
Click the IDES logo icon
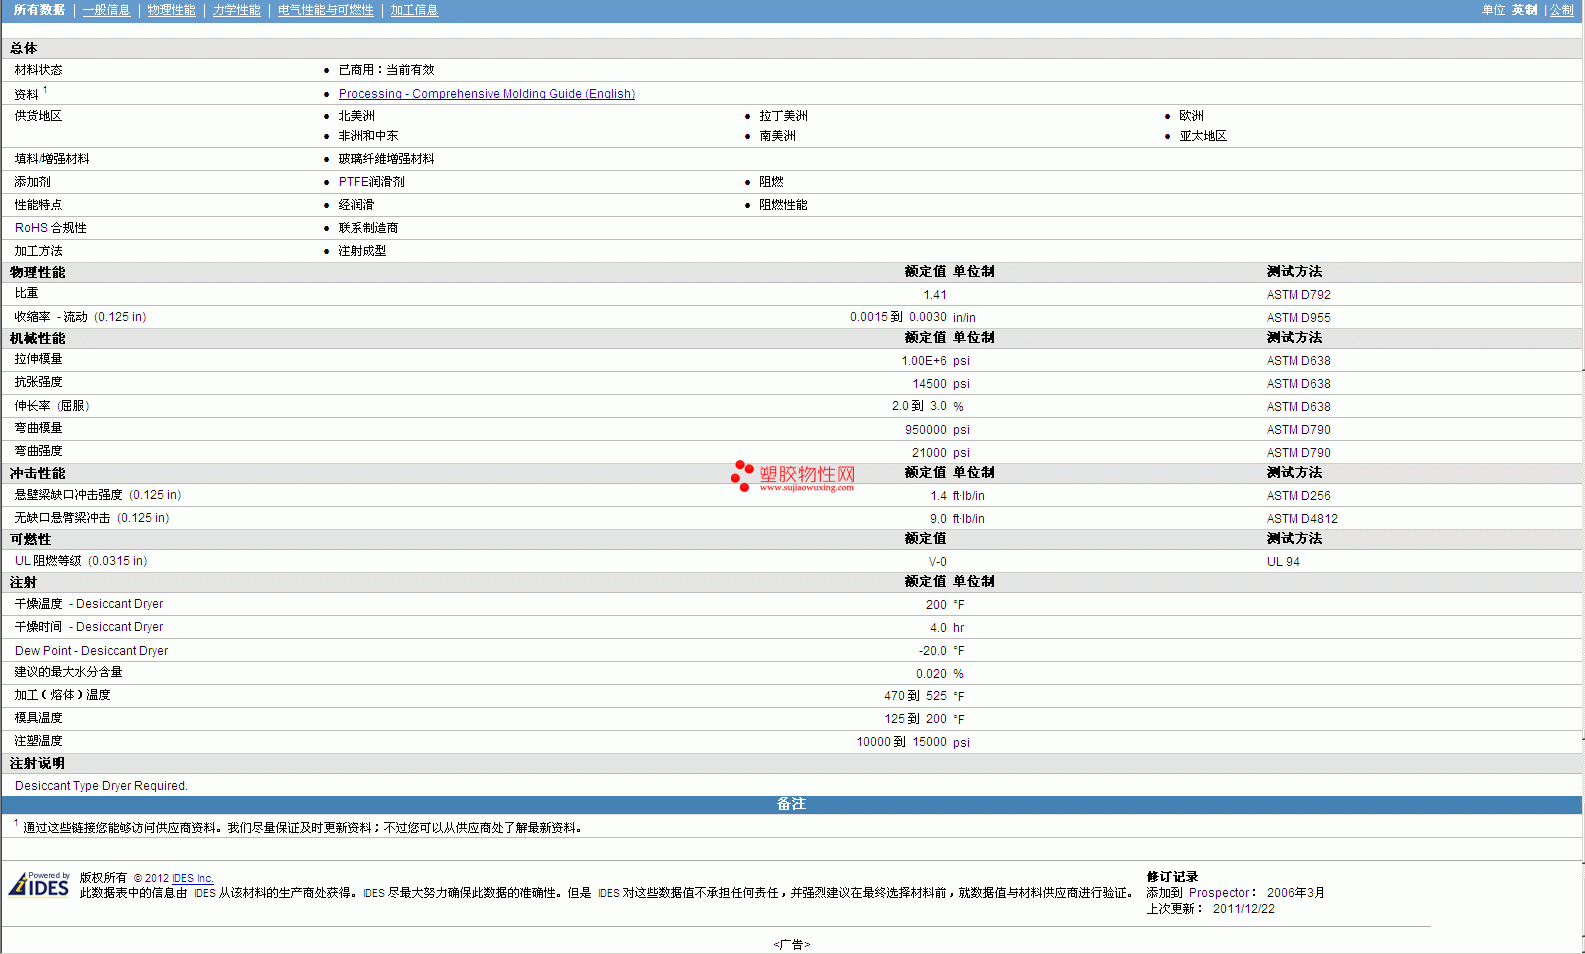click(39, 884)
